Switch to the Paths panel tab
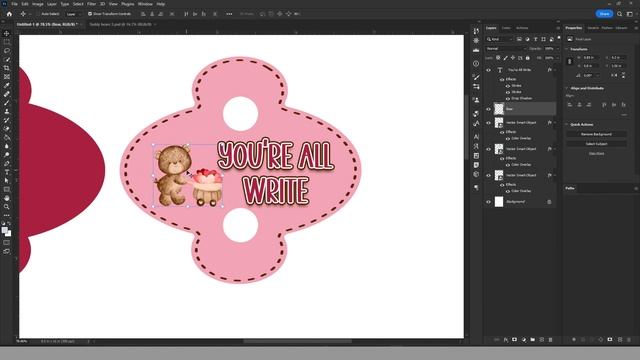The image size is (640, 360). (570, 188)
